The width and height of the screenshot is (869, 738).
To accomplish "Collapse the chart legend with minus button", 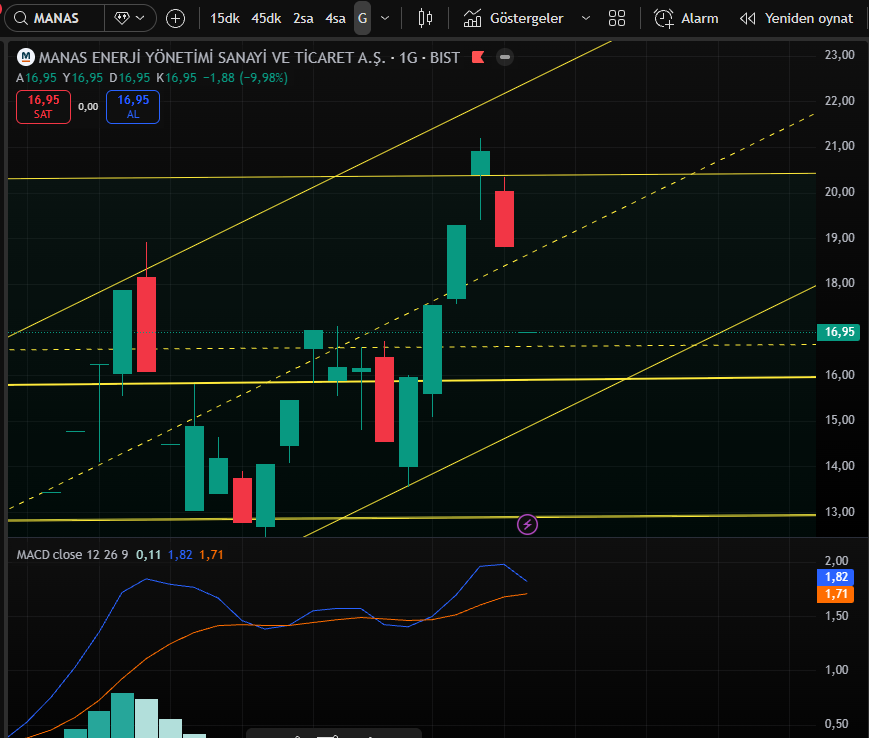I will point(505,57).
